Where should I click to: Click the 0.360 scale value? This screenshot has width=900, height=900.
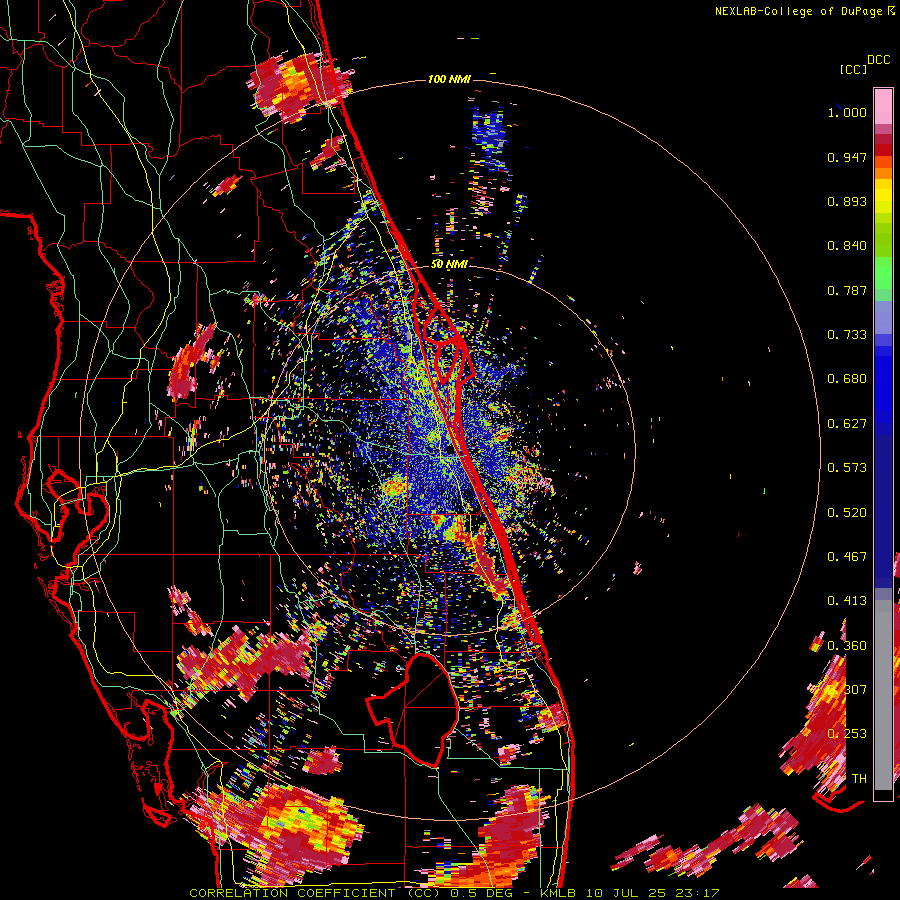[x=847, y=646]
